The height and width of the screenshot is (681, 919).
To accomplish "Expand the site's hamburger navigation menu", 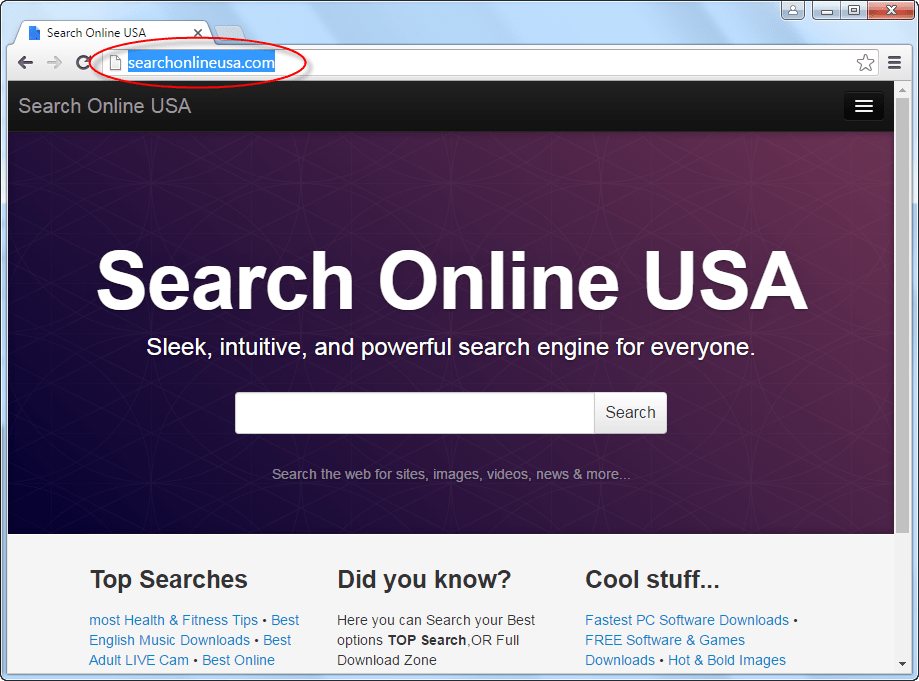I will (863, 106).
